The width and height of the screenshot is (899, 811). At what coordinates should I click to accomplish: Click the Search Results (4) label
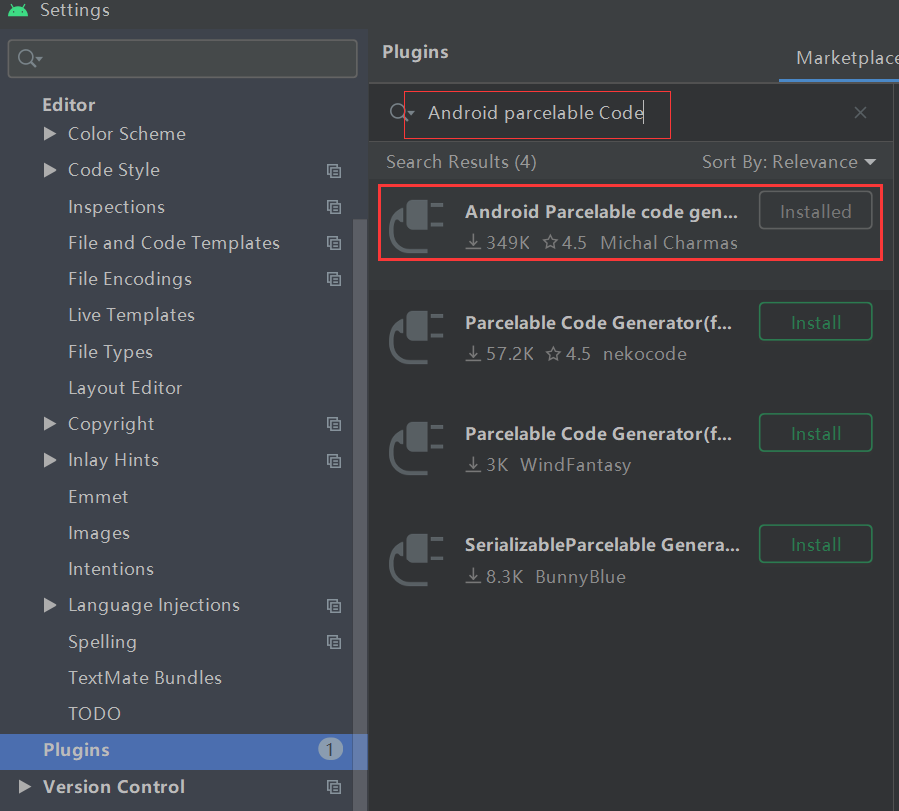pyautogui.click(x=461, y=162)
